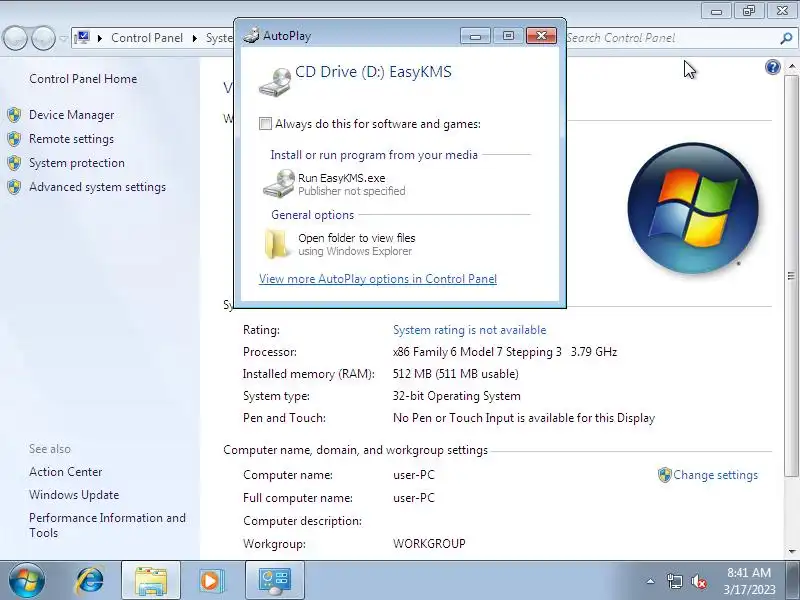This screenshot has height=600, width=800.
Task: Click the muted volume tray icon
Action: 699,581
